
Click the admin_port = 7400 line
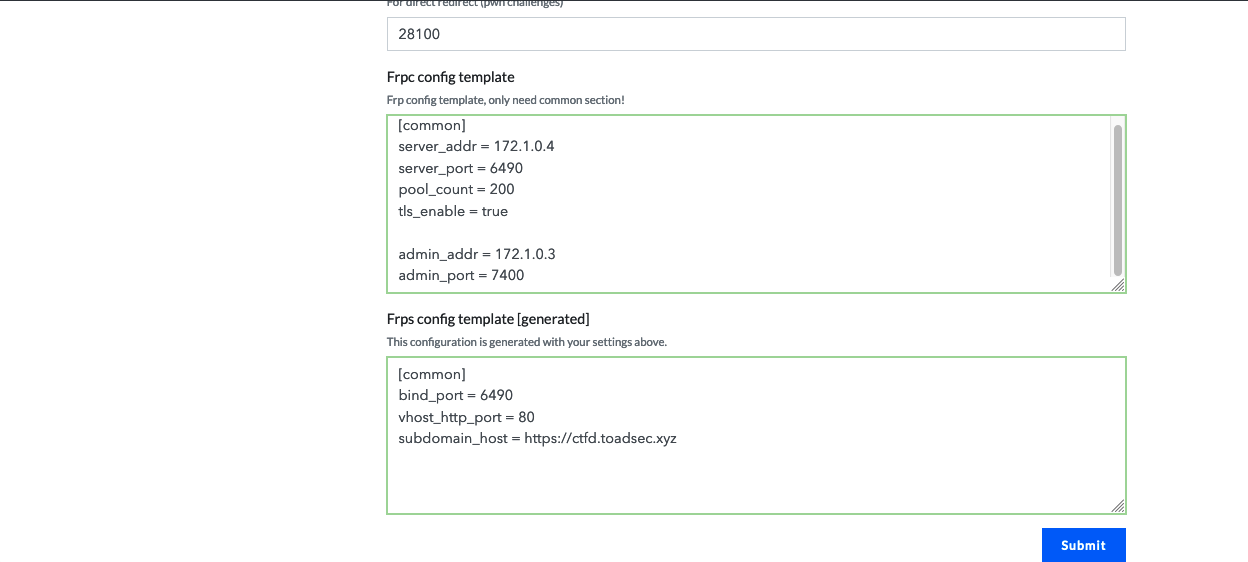(x=461, y=275)
